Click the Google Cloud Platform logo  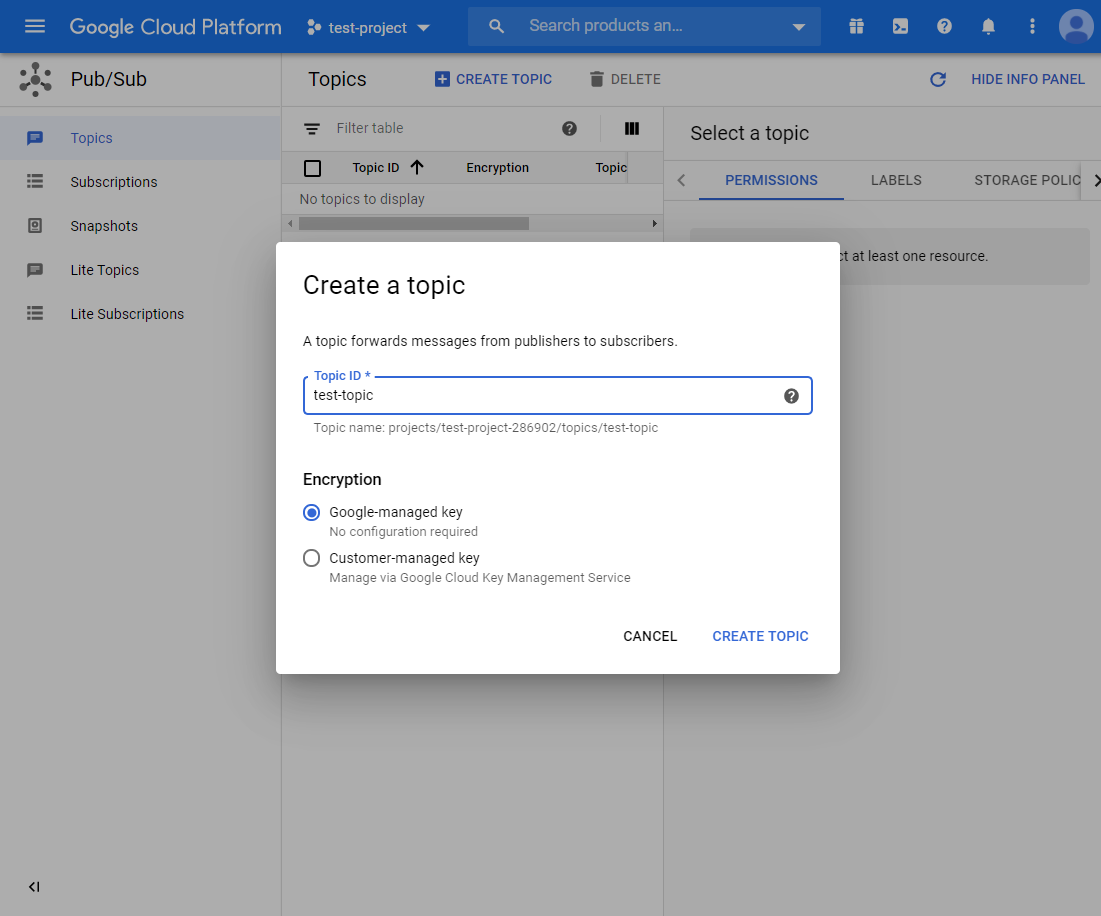click(x=176, y=27)
